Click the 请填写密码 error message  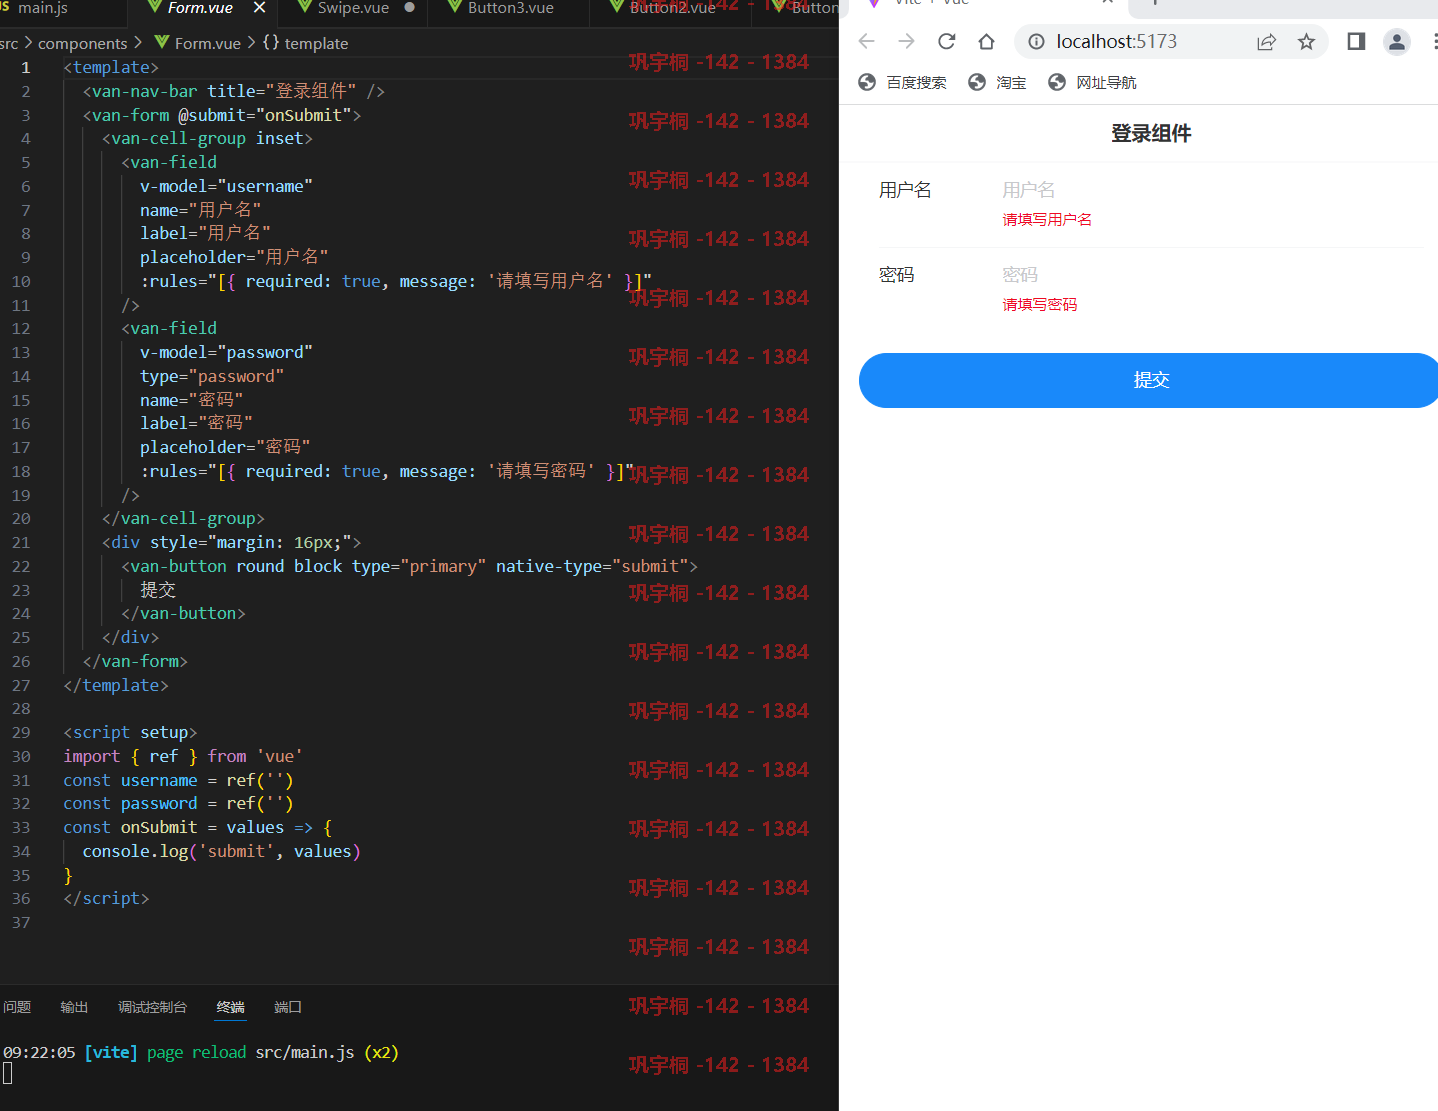pos(1040,305)
